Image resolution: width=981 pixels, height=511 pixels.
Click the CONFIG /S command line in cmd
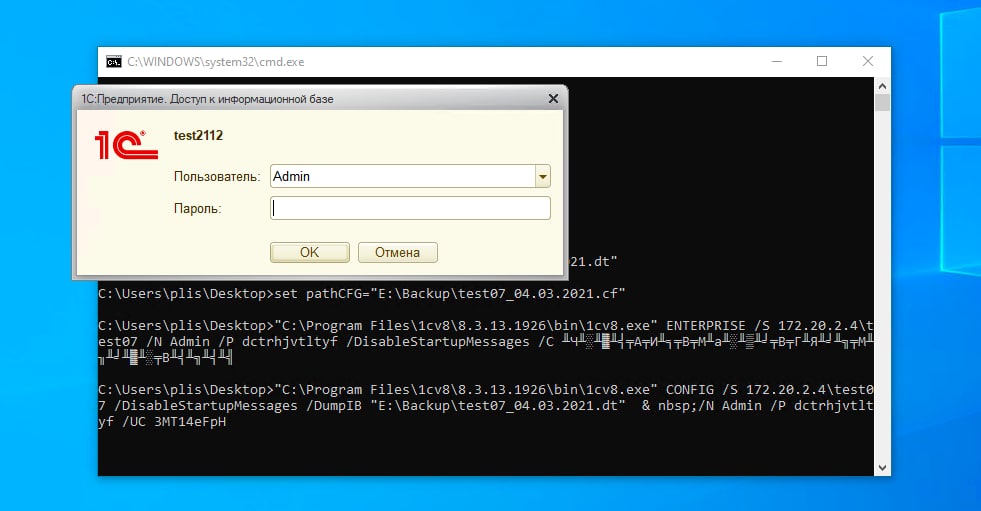[x=485, y=405]
